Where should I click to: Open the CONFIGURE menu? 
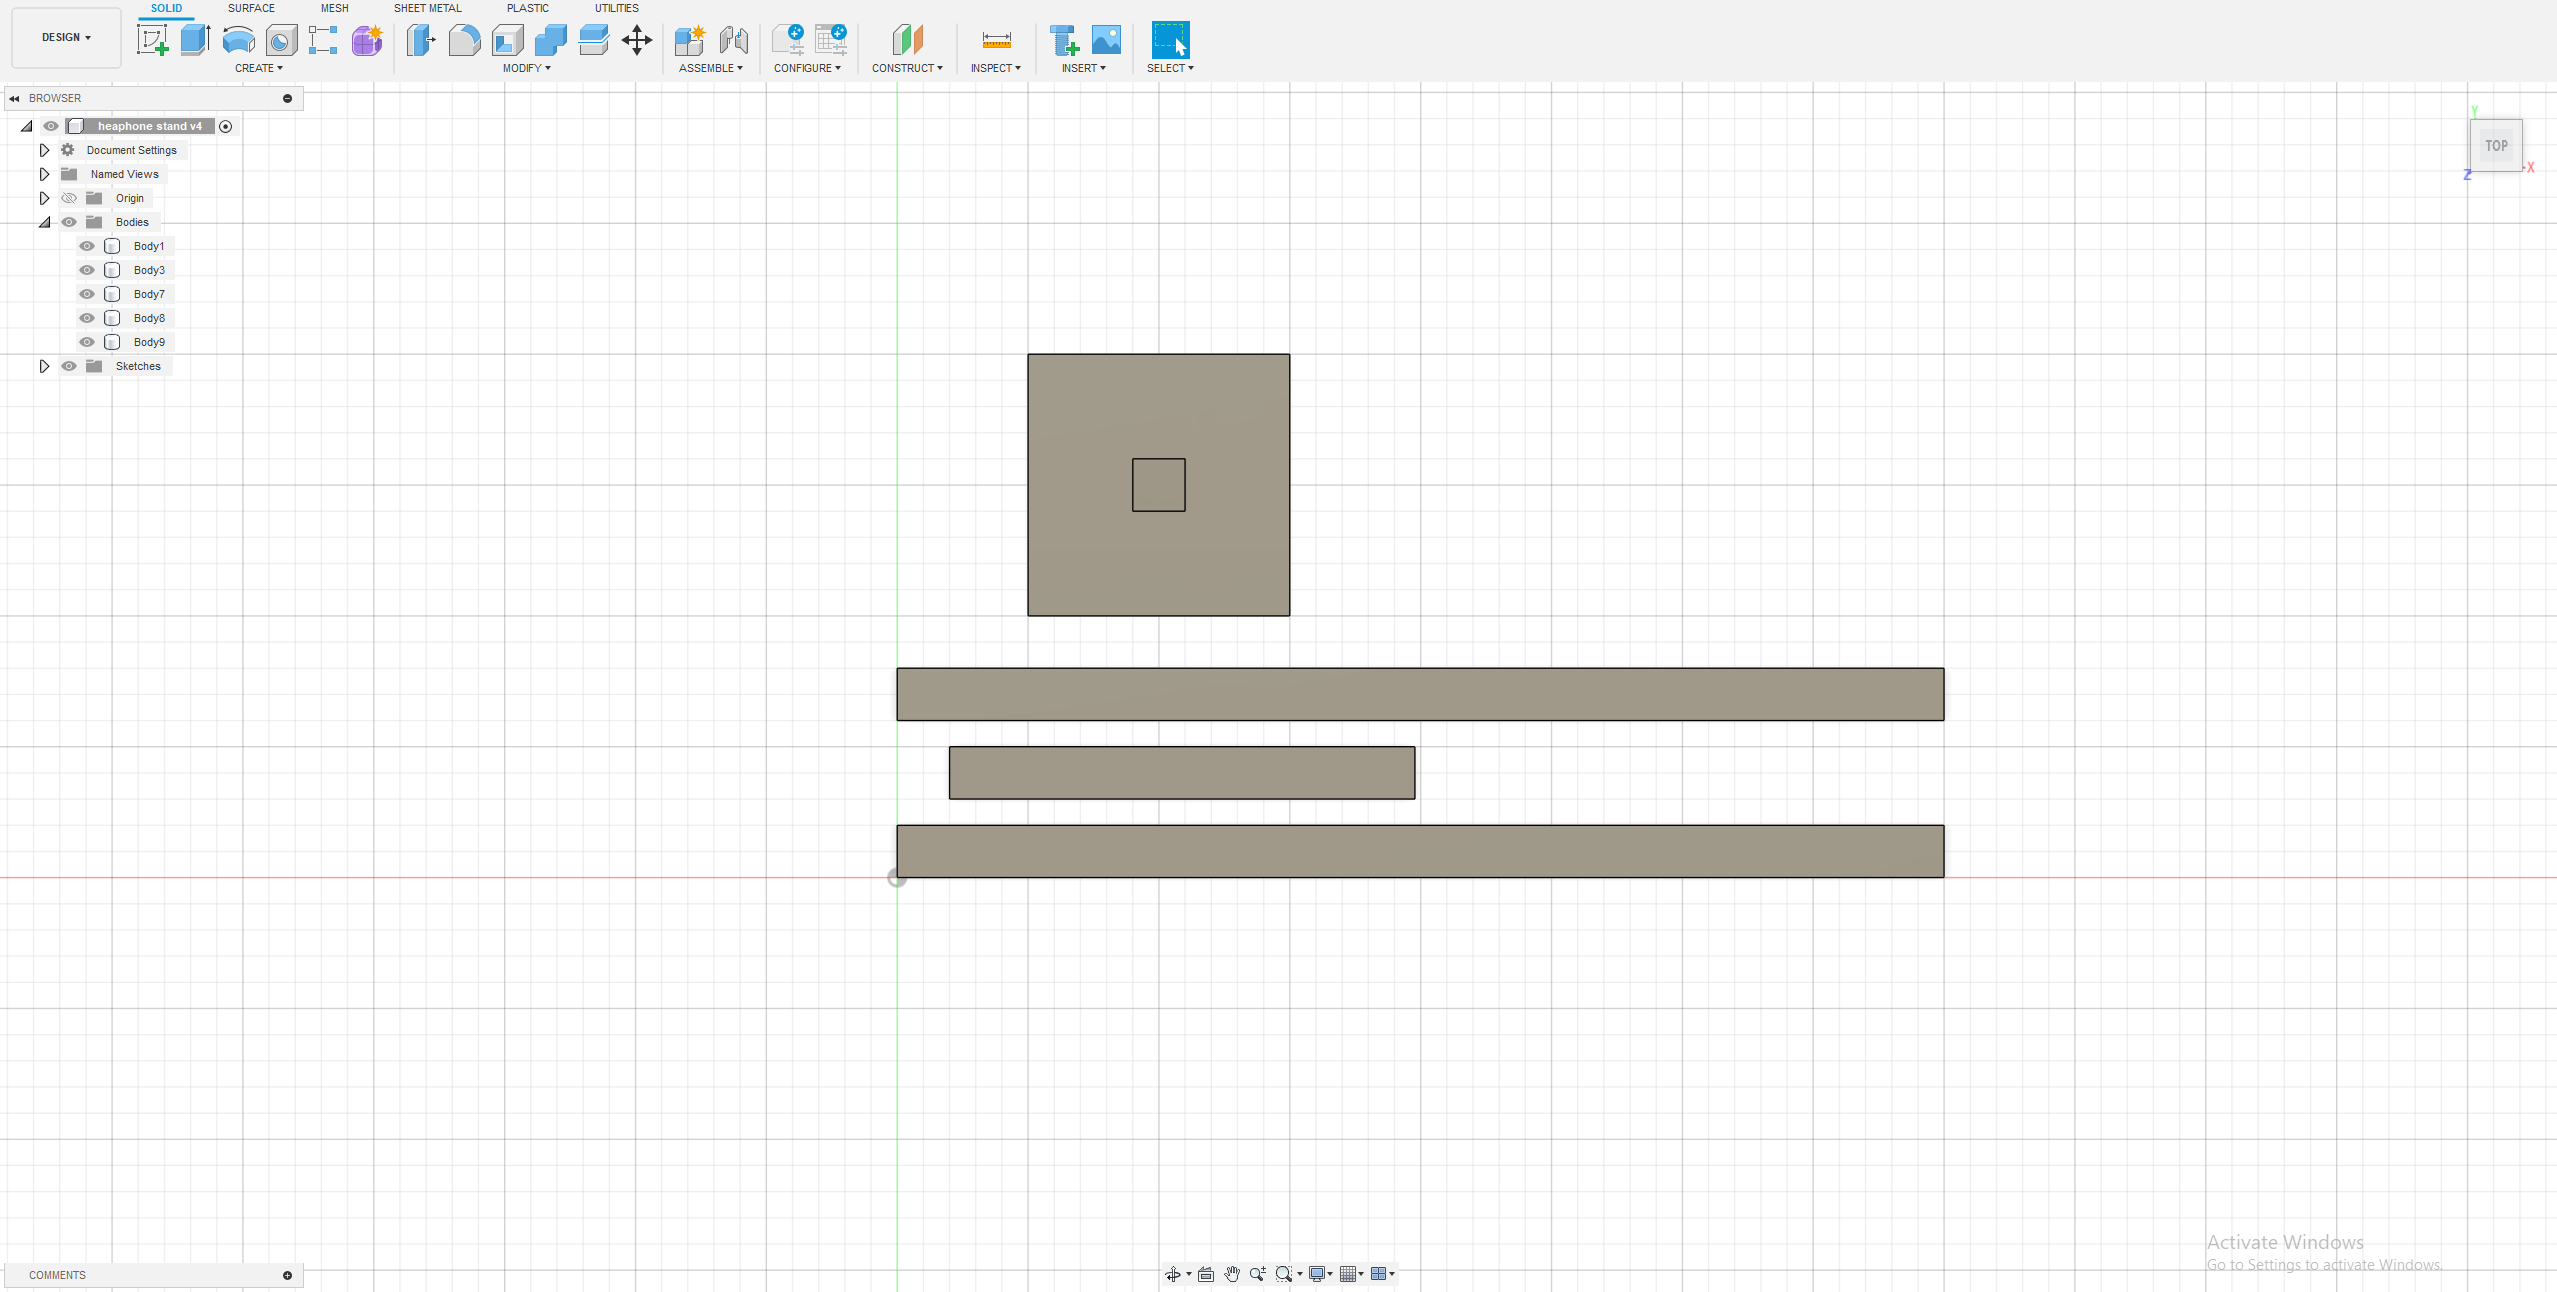pos(807,68)
